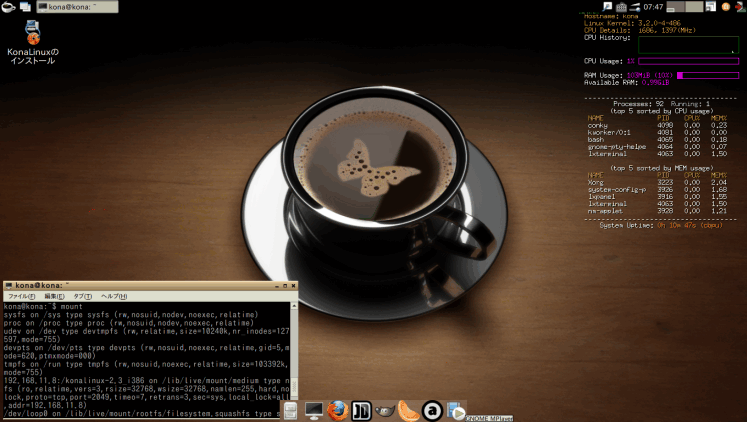Click the terminal scrollbar up arrow
This screenshot has width=747, height=422.
294,305
